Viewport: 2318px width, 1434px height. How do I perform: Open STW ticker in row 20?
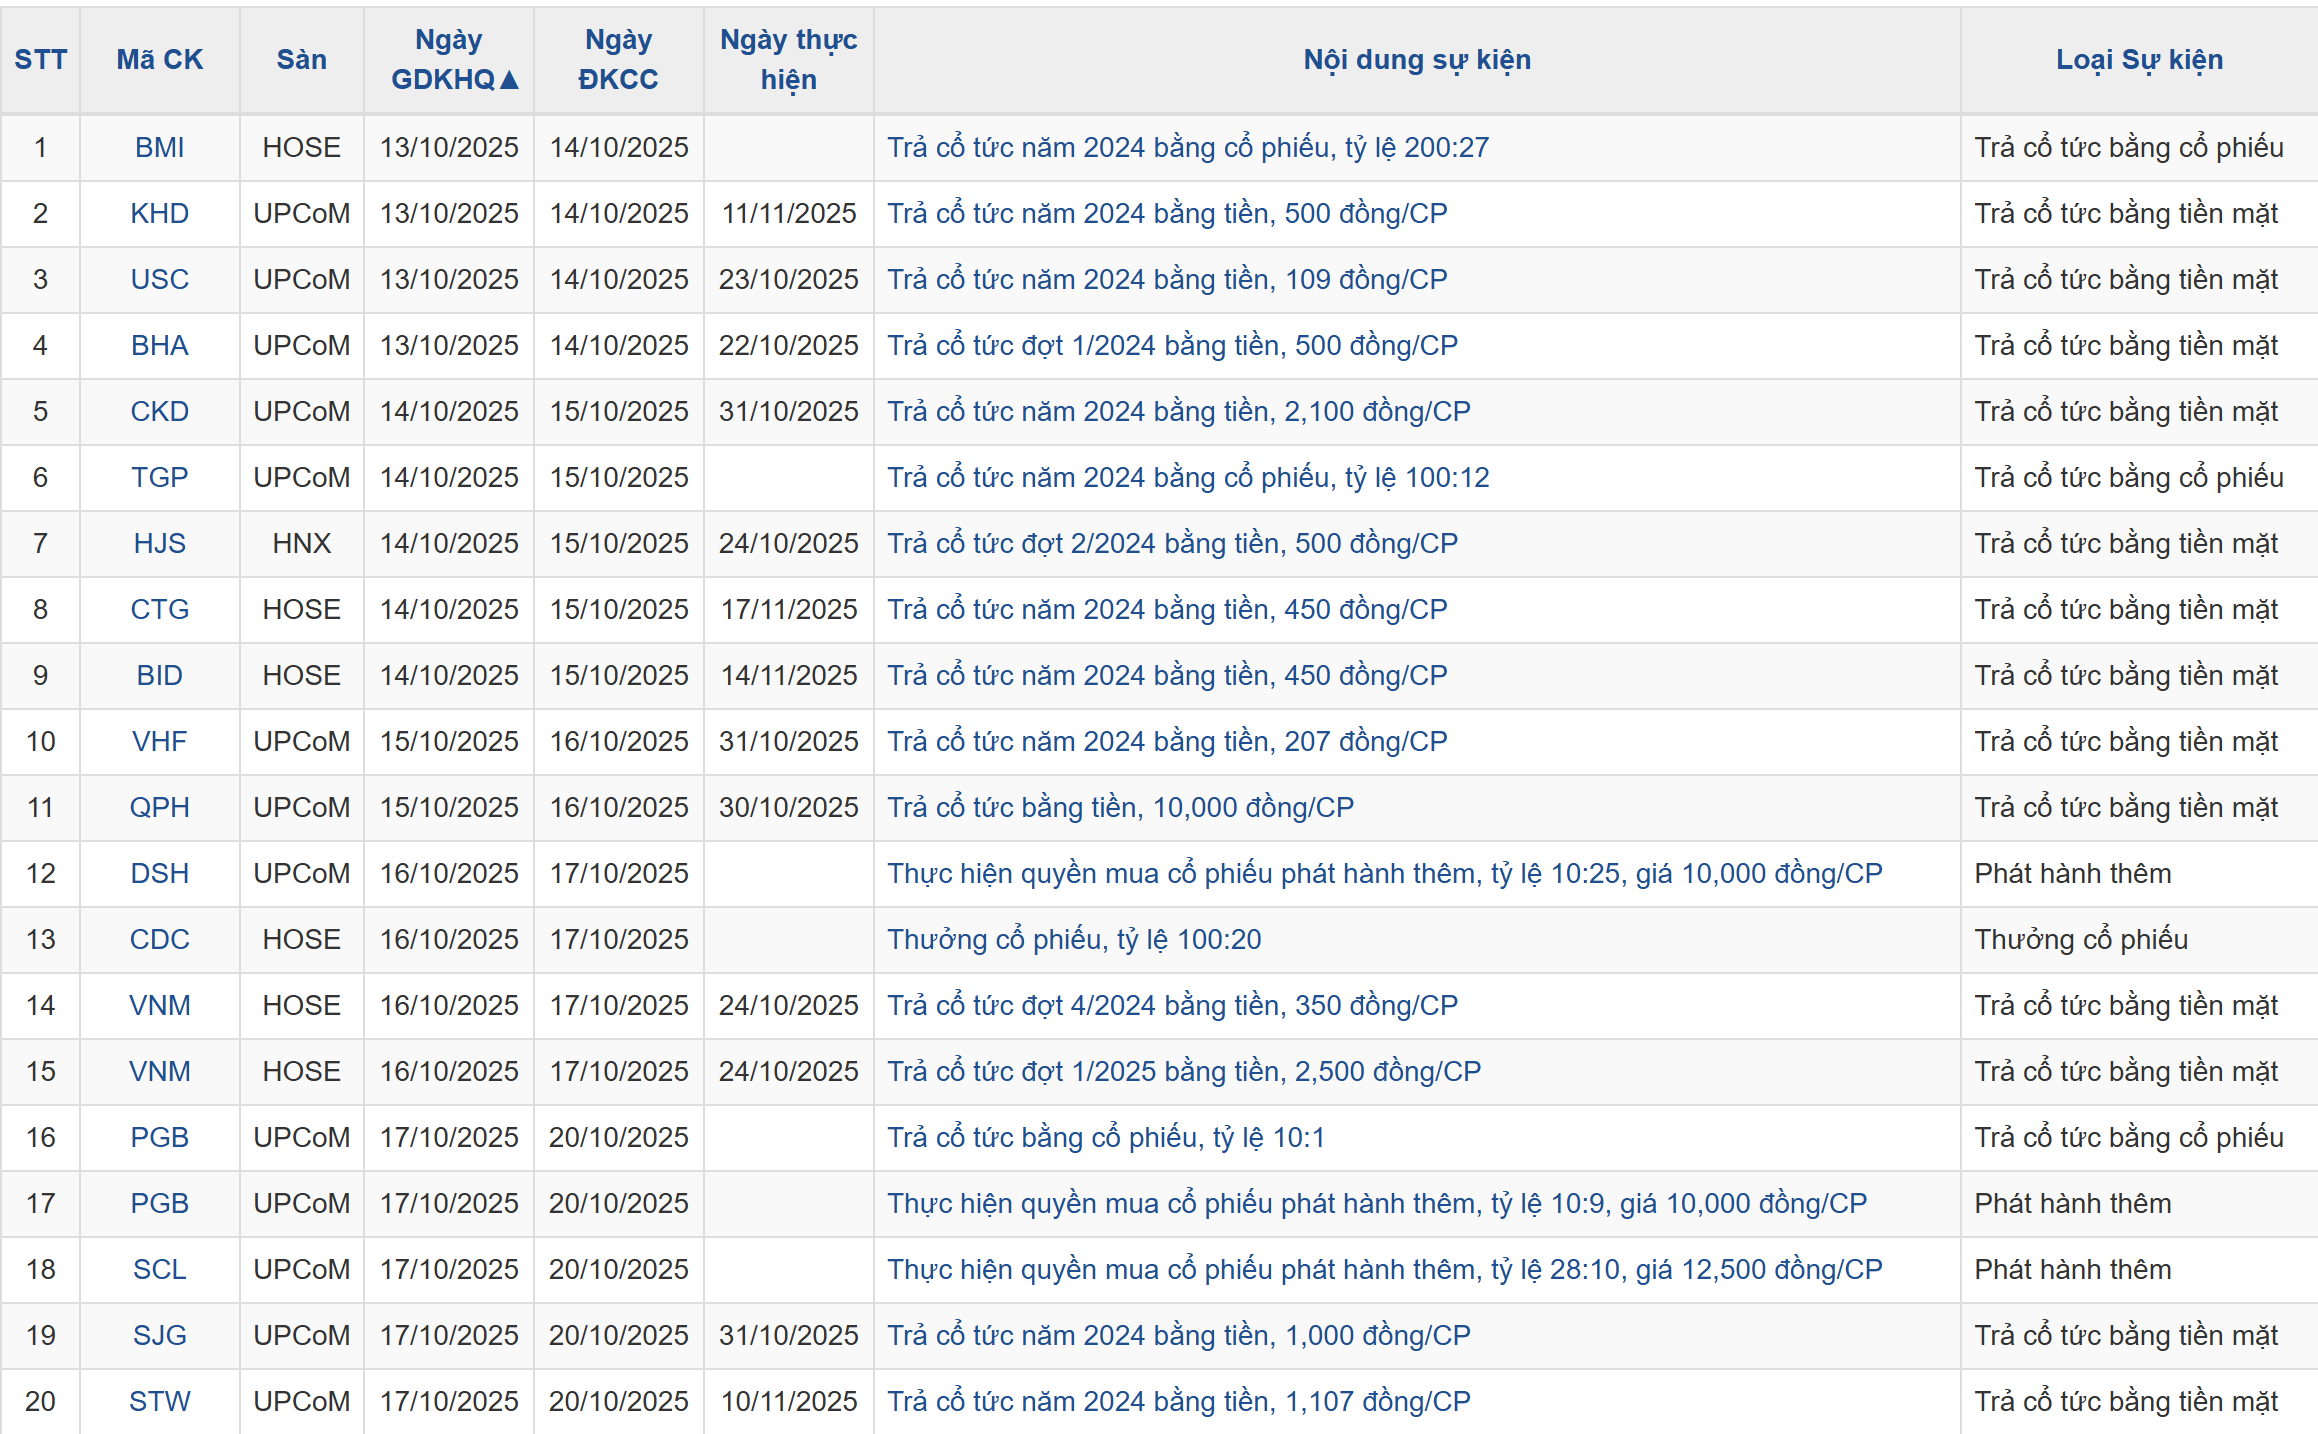click(159, 1402)
